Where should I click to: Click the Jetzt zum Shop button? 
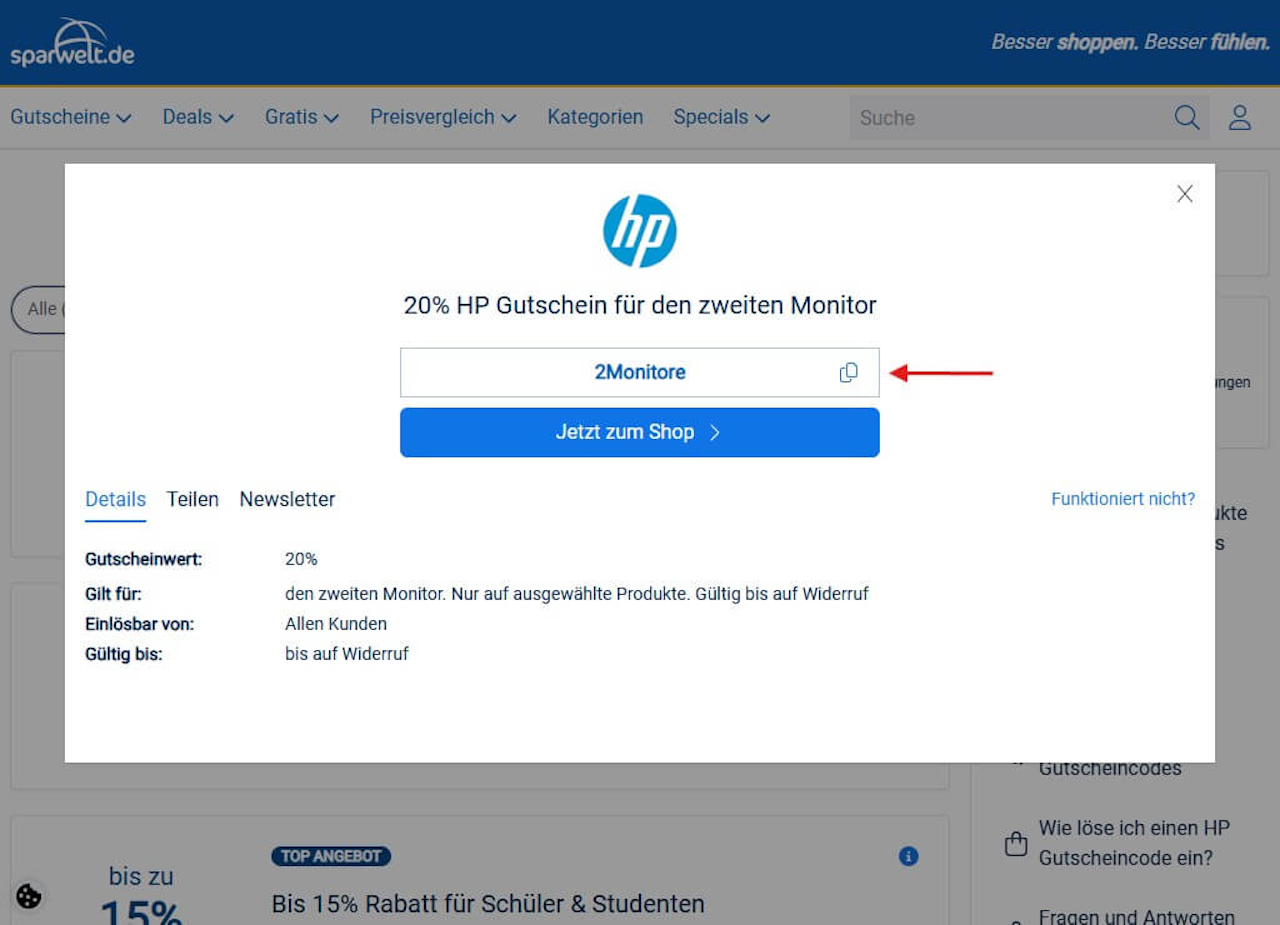pyautogui.click(x=640, y=432)
